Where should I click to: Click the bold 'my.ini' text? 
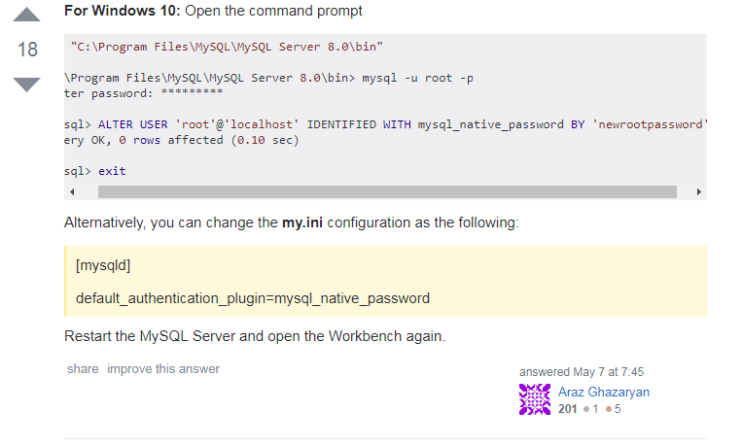304,223
